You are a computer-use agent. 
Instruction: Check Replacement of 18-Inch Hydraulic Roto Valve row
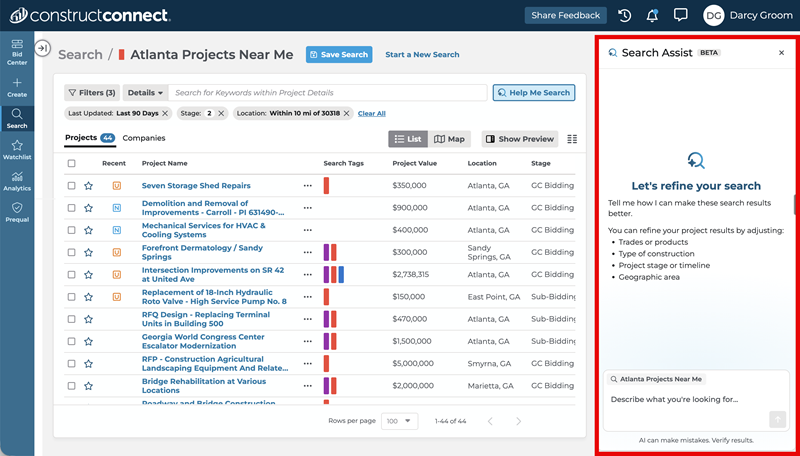(71, 297)
